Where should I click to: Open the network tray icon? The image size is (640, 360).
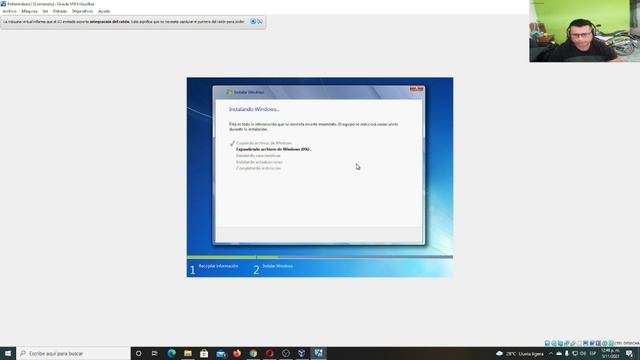575,353
